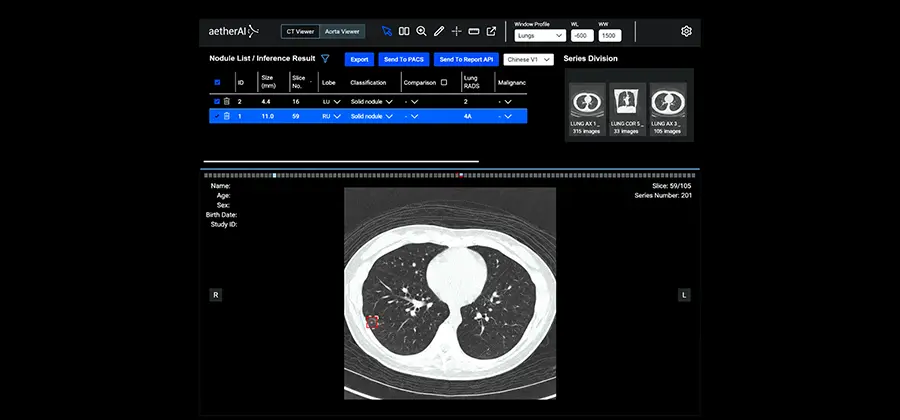Click the red nodule marker on CT image

point(373,322)
